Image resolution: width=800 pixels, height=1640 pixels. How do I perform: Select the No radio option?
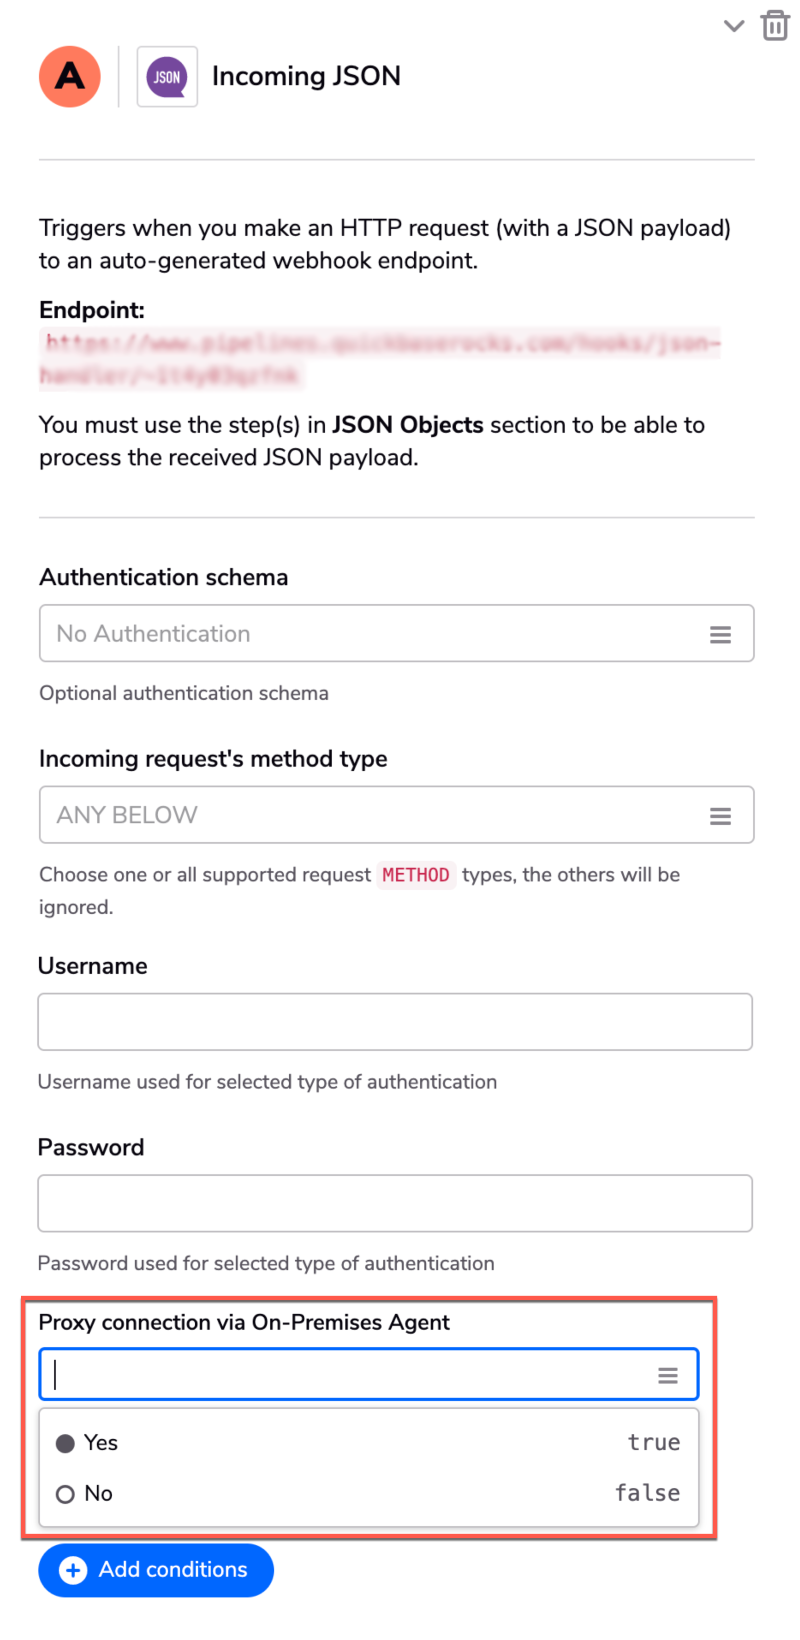(x=65, y=1494)
